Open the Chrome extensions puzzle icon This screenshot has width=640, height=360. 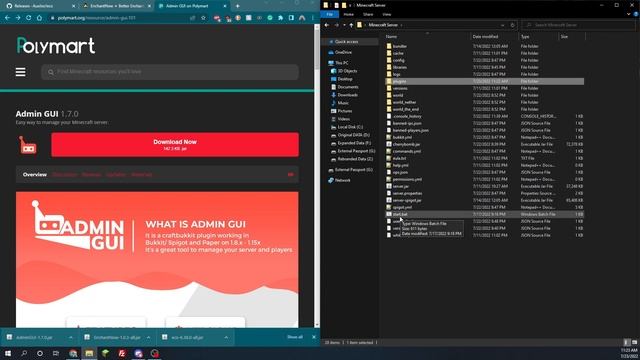[x=280, y=18]
